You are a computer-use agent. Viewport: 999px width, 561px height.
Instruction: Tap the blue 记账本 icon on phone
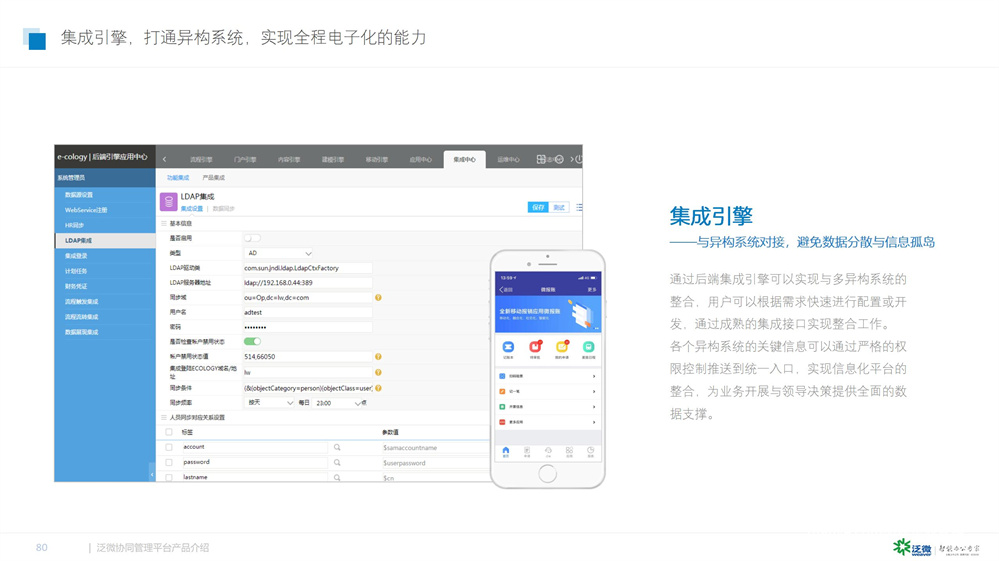tap(508, 347)
